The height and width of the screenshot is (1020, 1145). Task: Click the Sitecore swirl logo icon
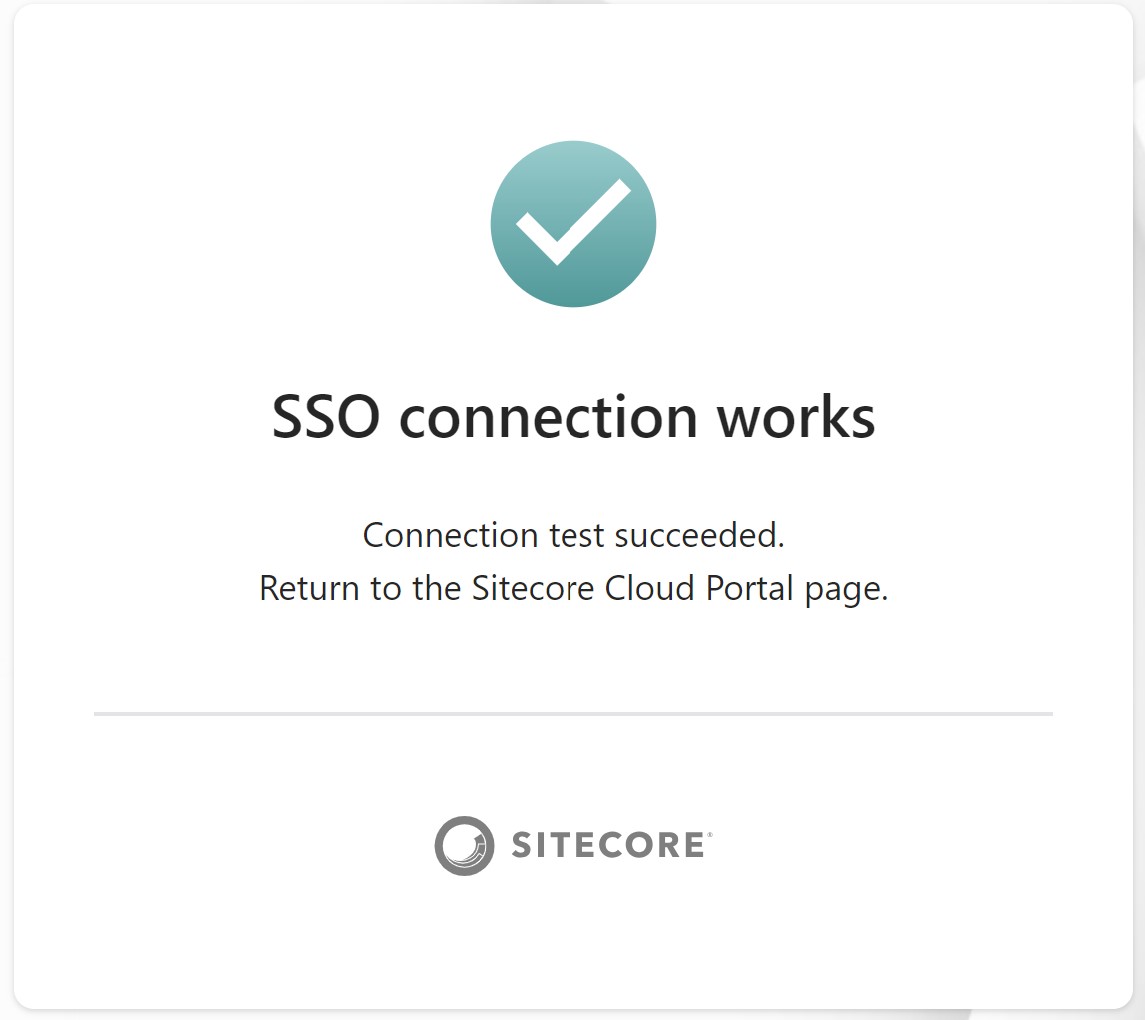[x=464, y=845]
